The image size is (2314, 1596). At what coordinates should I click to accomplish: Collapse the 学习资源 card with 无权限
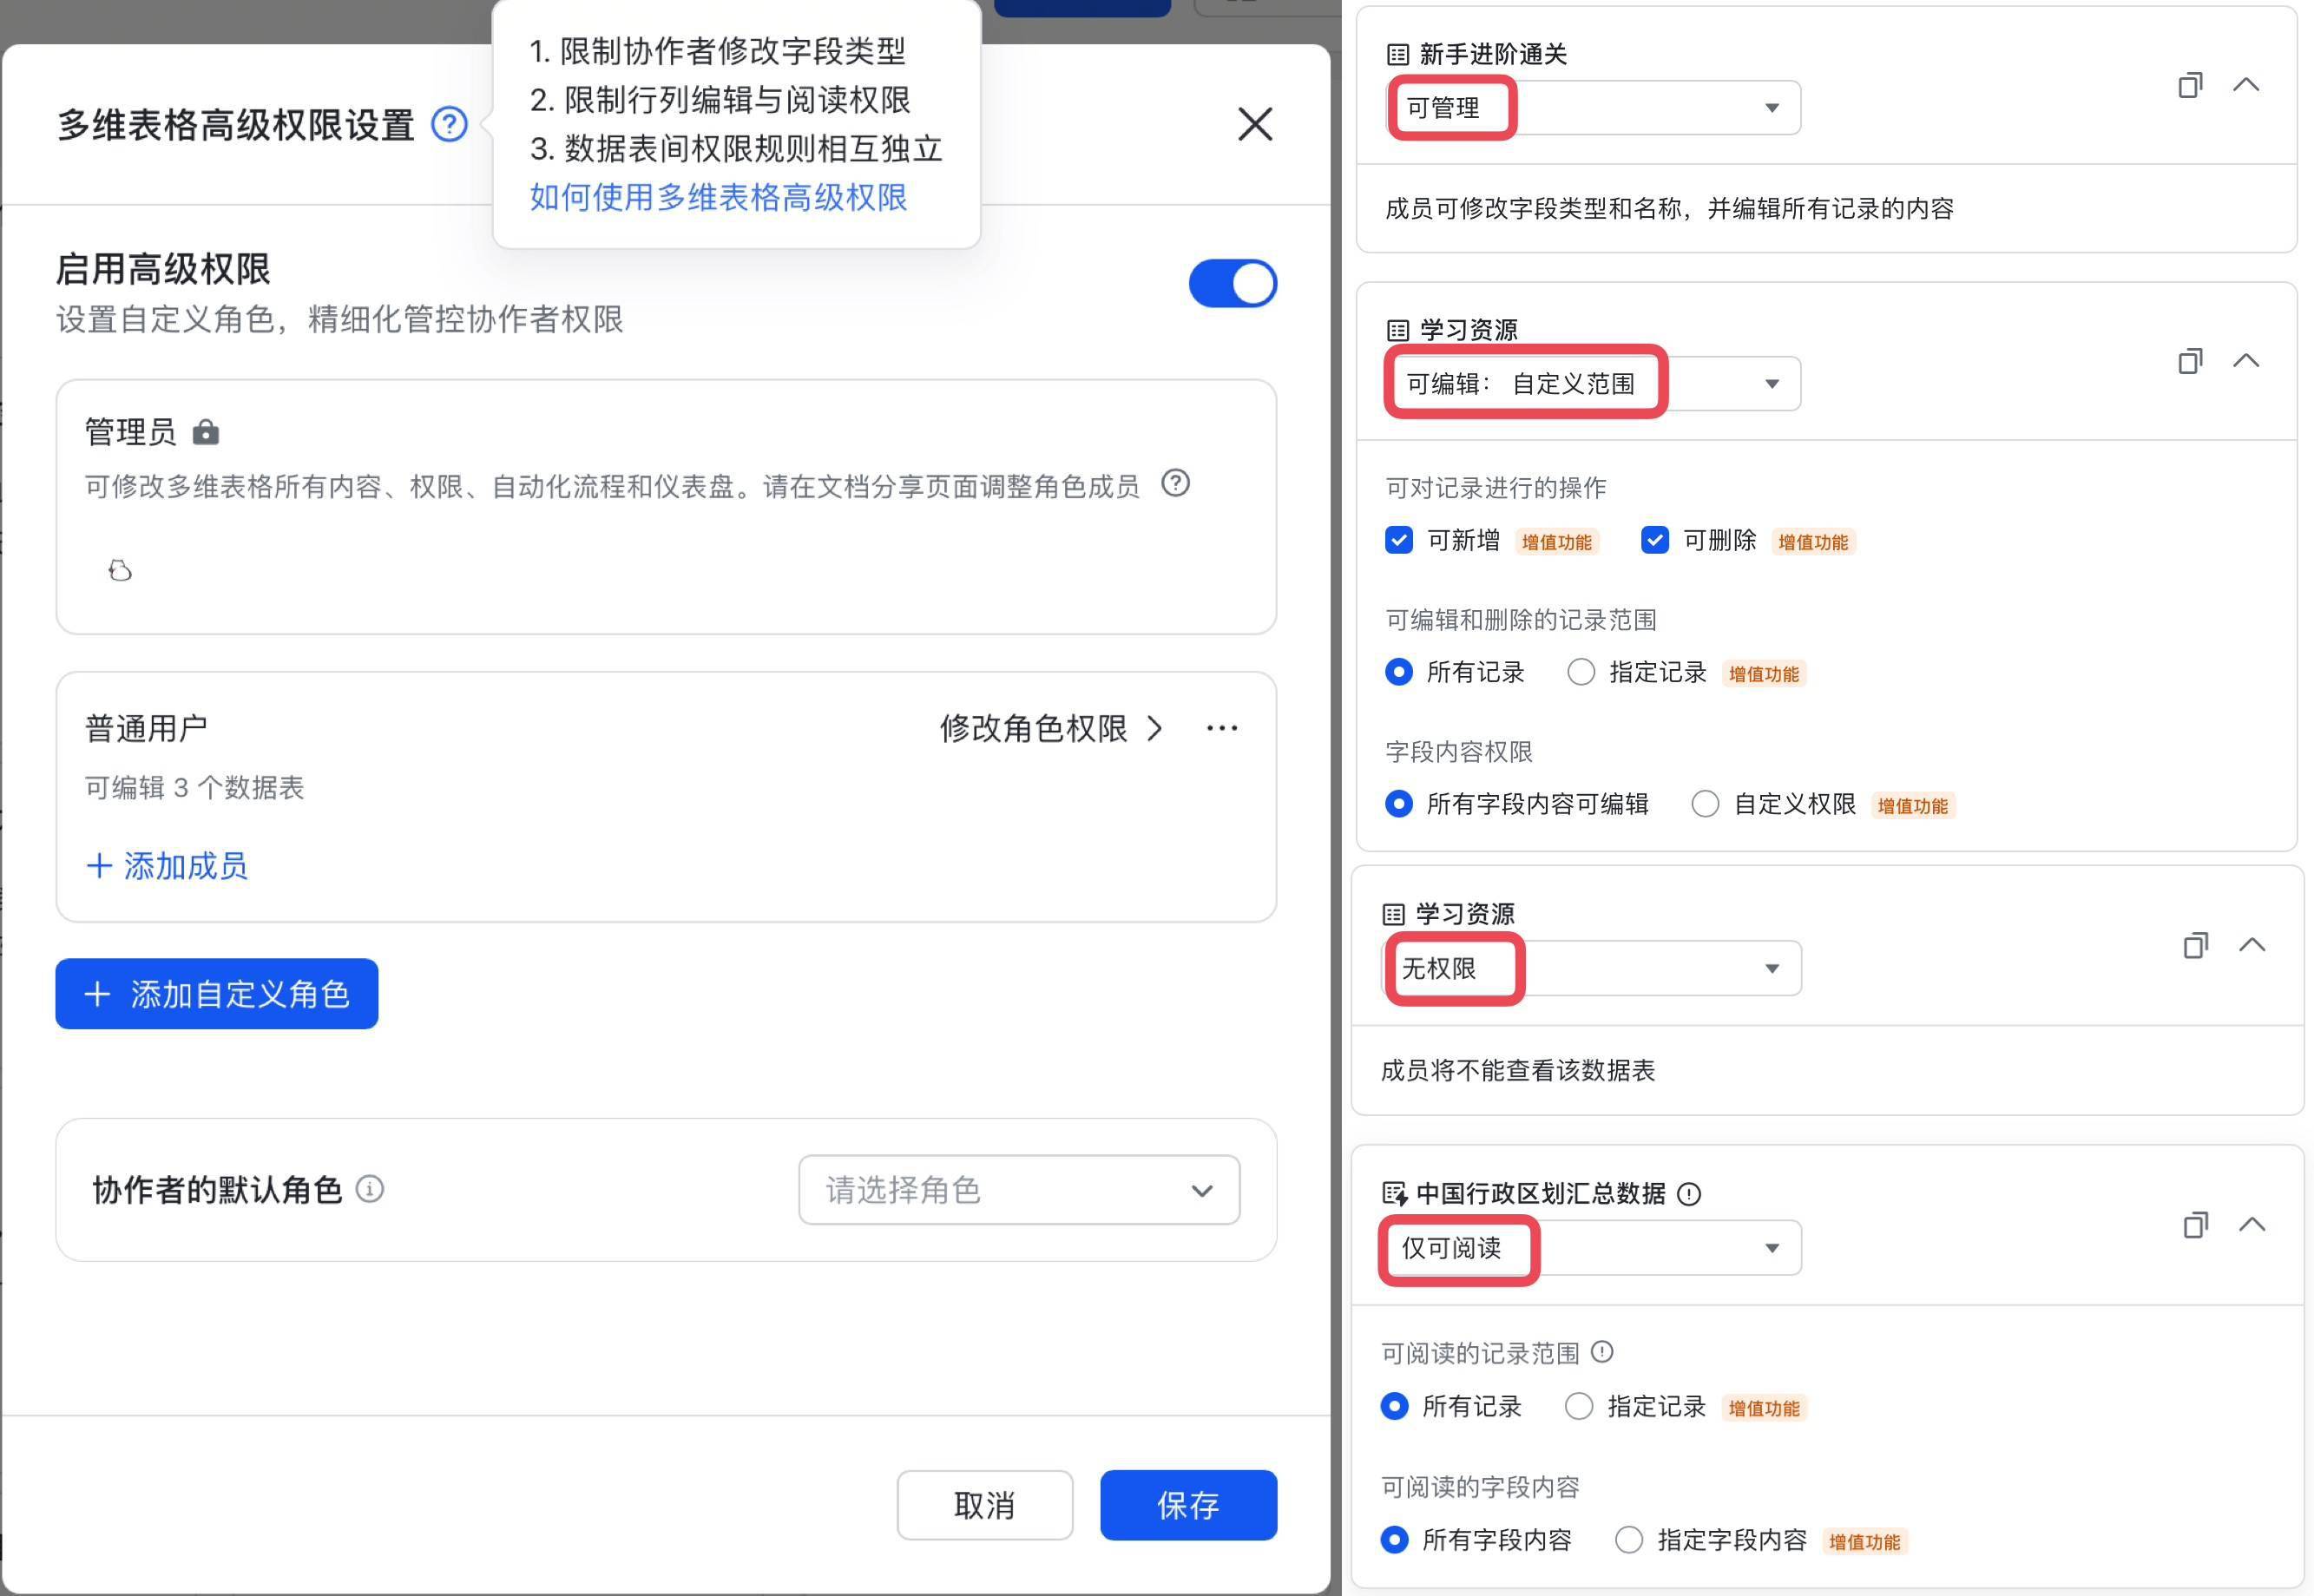pyautogui.click(x=2251, y=946)
